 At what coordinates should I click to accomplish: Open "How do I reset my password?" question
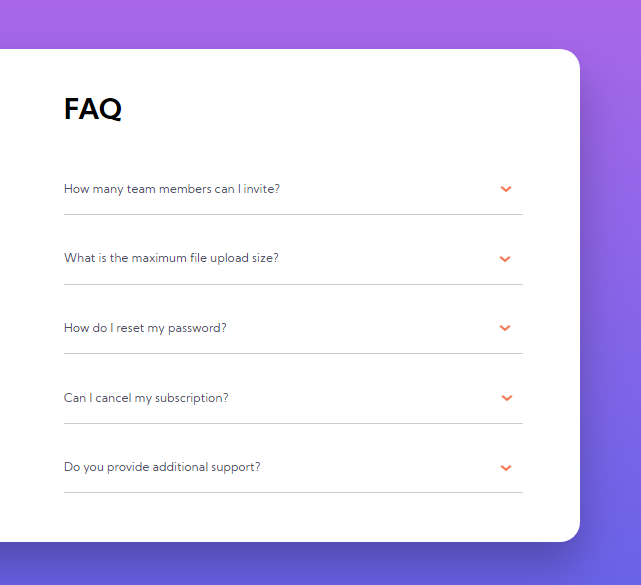145,328
